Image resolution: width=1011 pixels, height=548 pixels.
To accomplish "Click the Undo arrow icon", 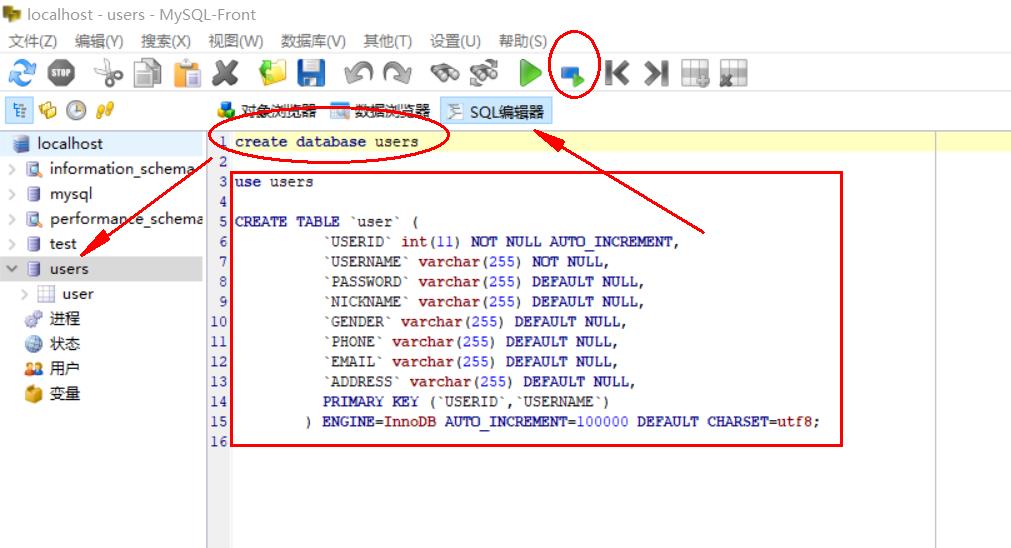I will click(x=358, y=73).
